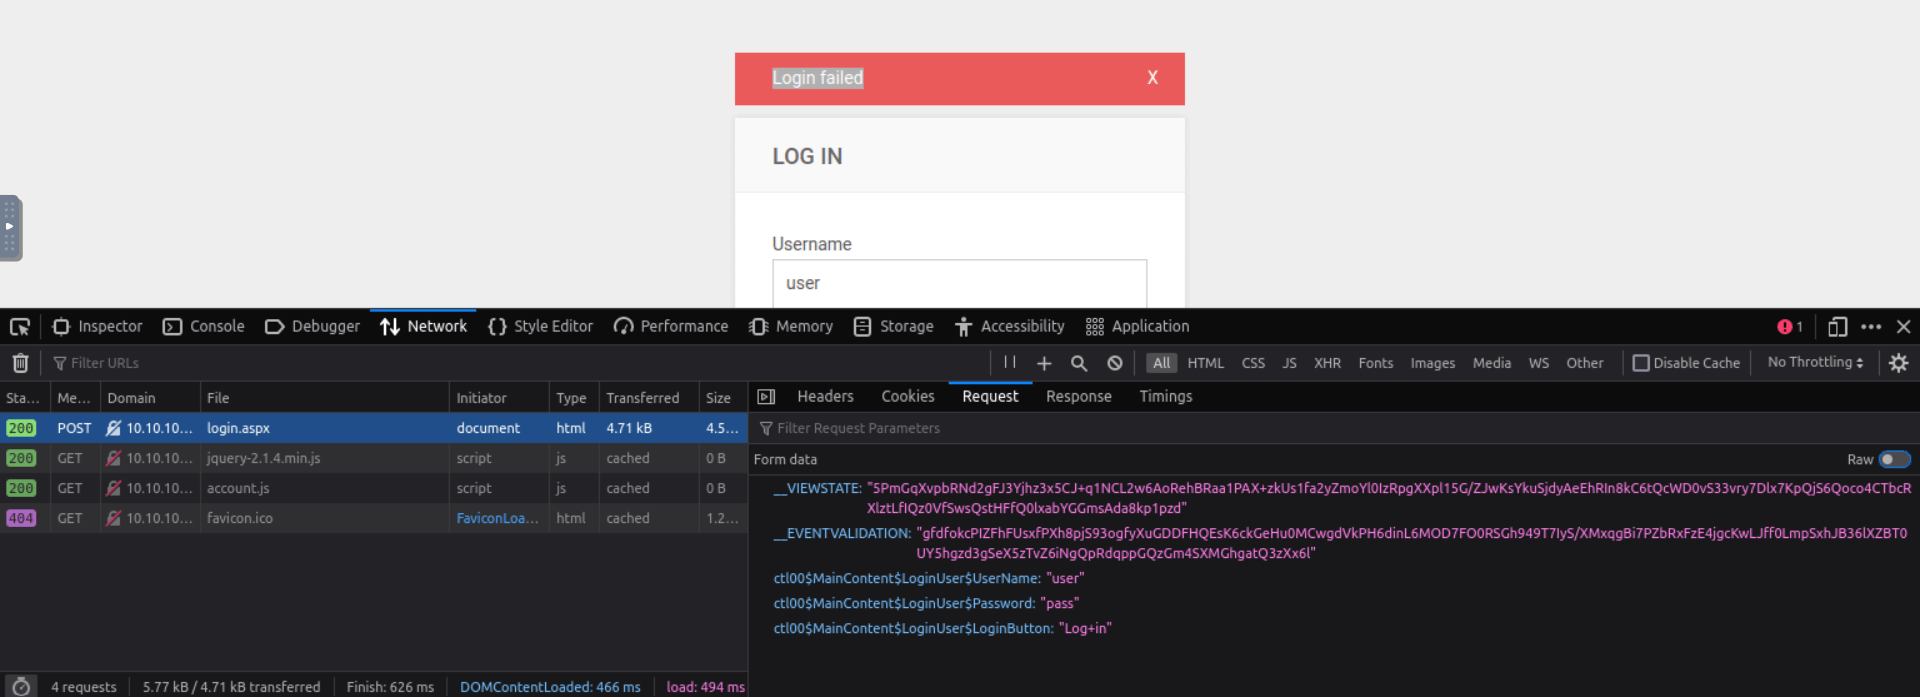Click the element picker icon
This screenshot has width=1920, height=697.
tap(20, 327)
